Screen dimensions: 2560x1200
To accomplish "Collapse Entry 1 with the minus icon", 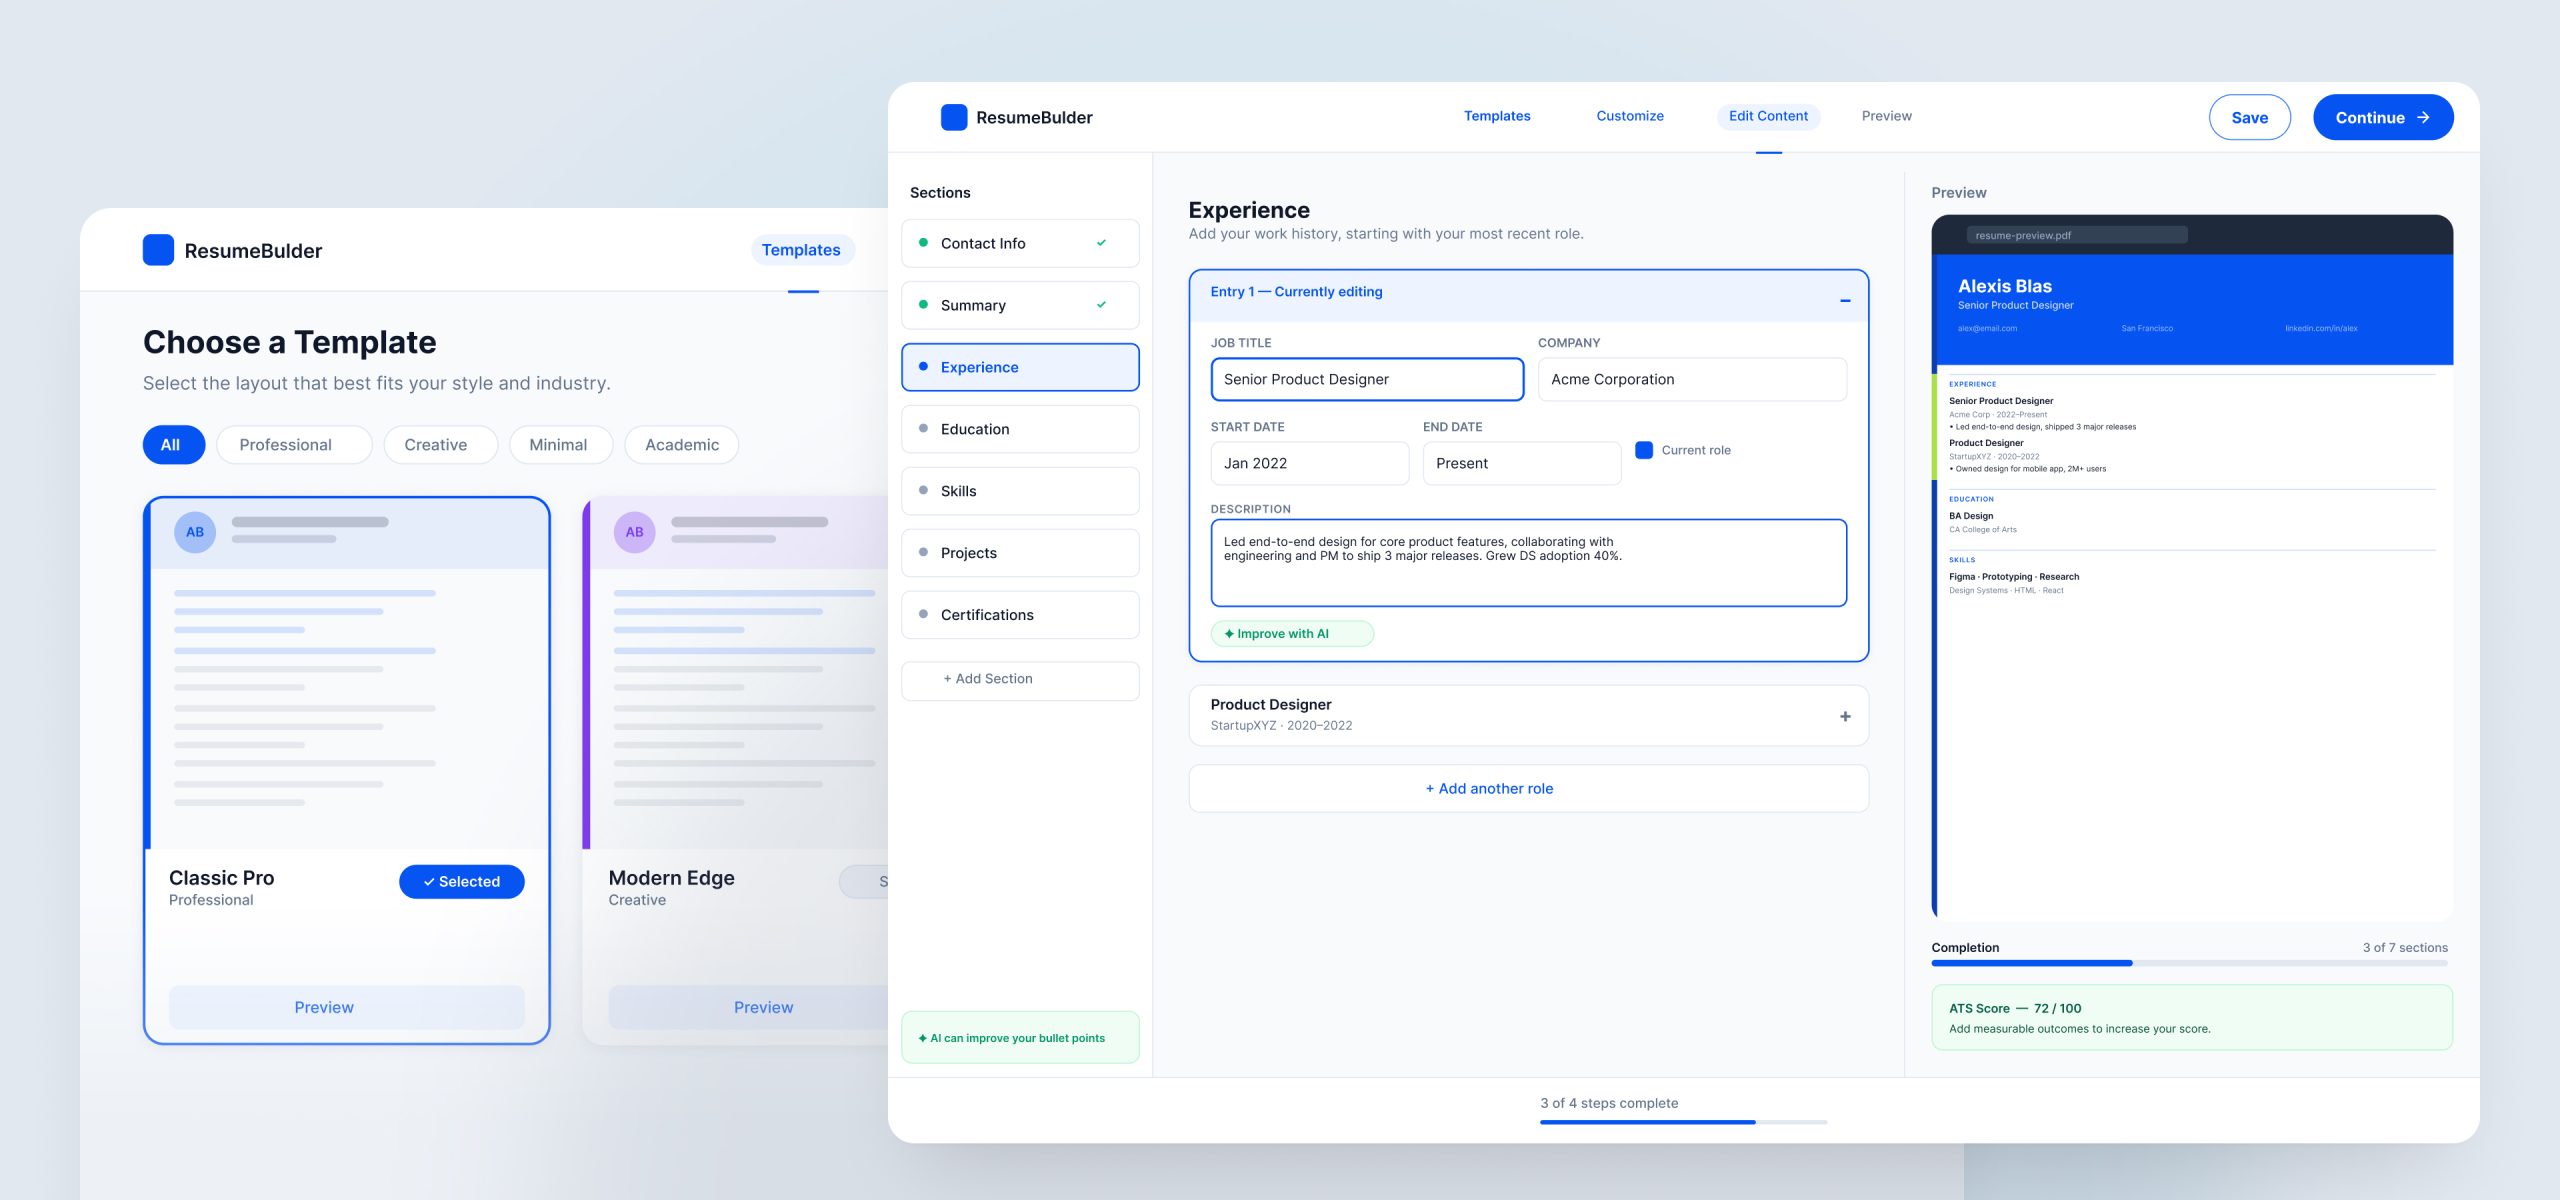I will (x=1845, y=300).
